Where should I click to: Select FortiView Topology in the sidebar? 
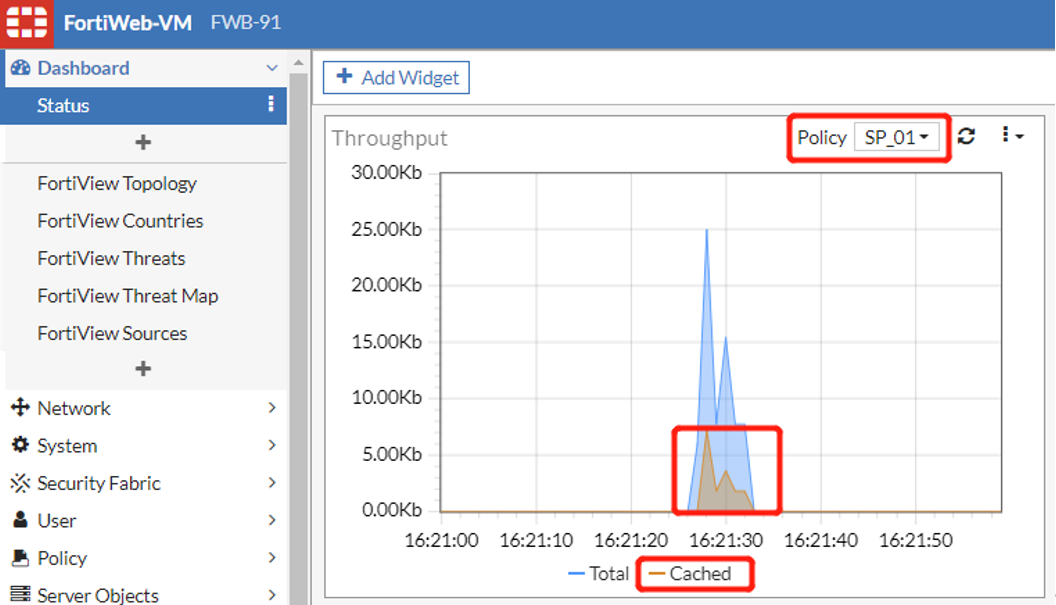[x=117, y=183]
